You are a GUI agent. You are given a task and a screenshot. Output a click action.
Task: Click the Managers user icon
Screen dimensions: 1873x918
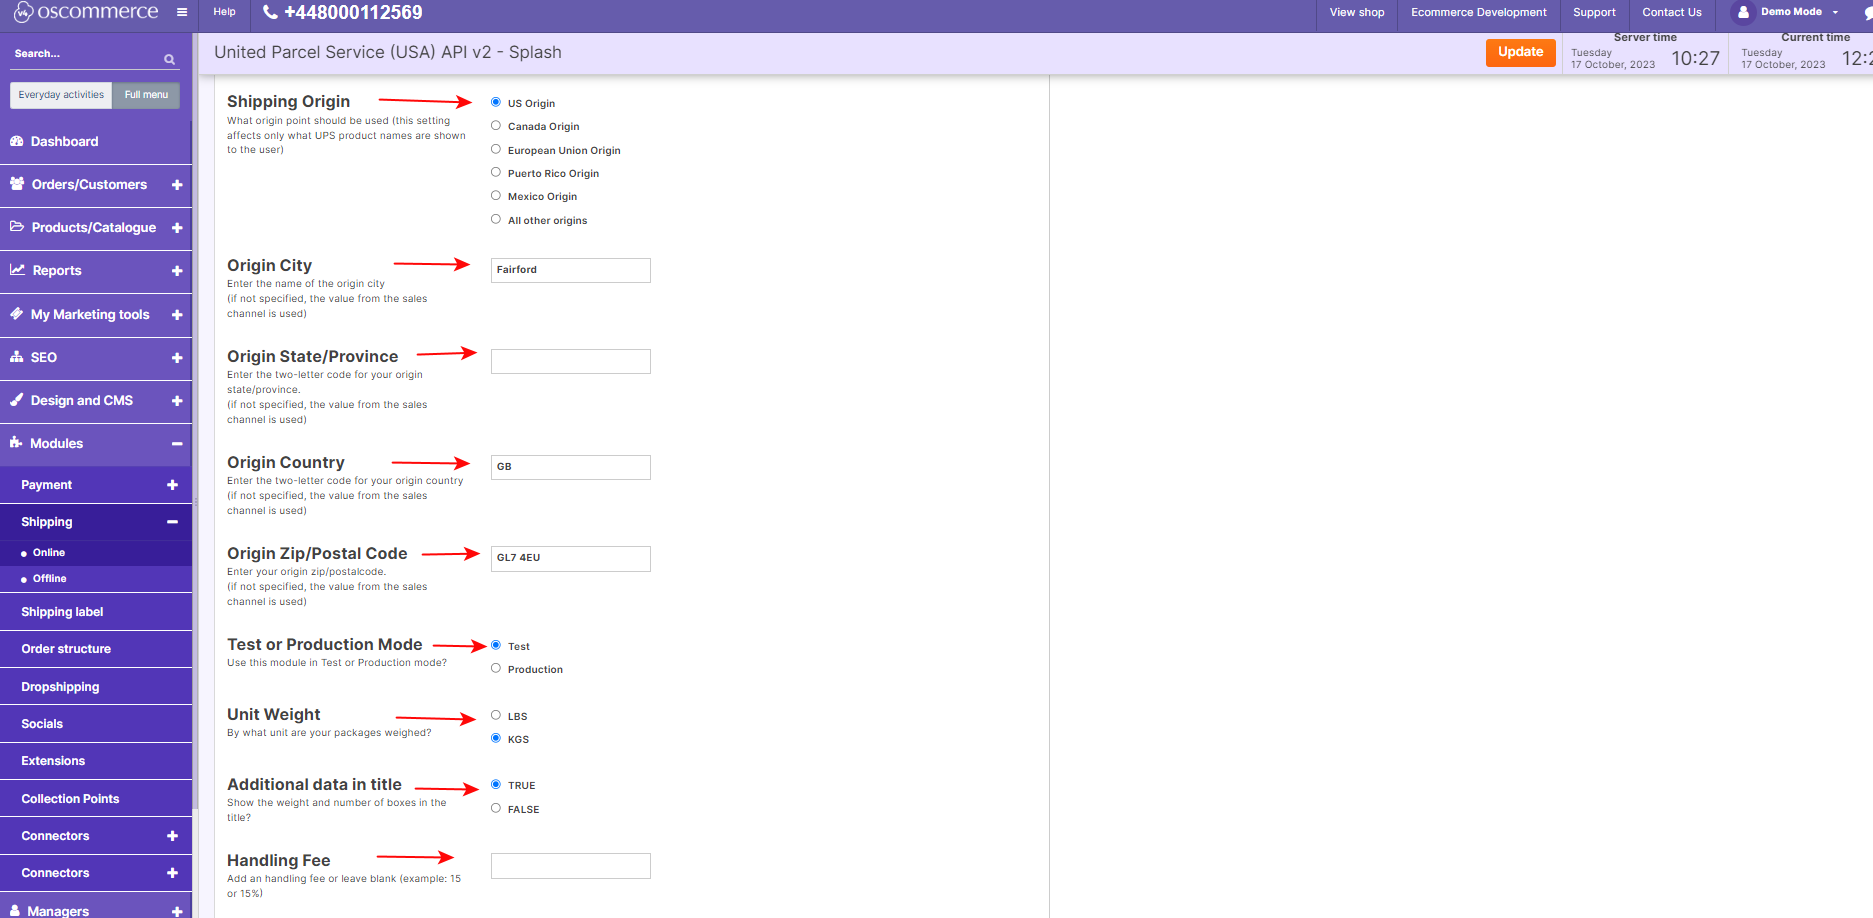point(15,910)
